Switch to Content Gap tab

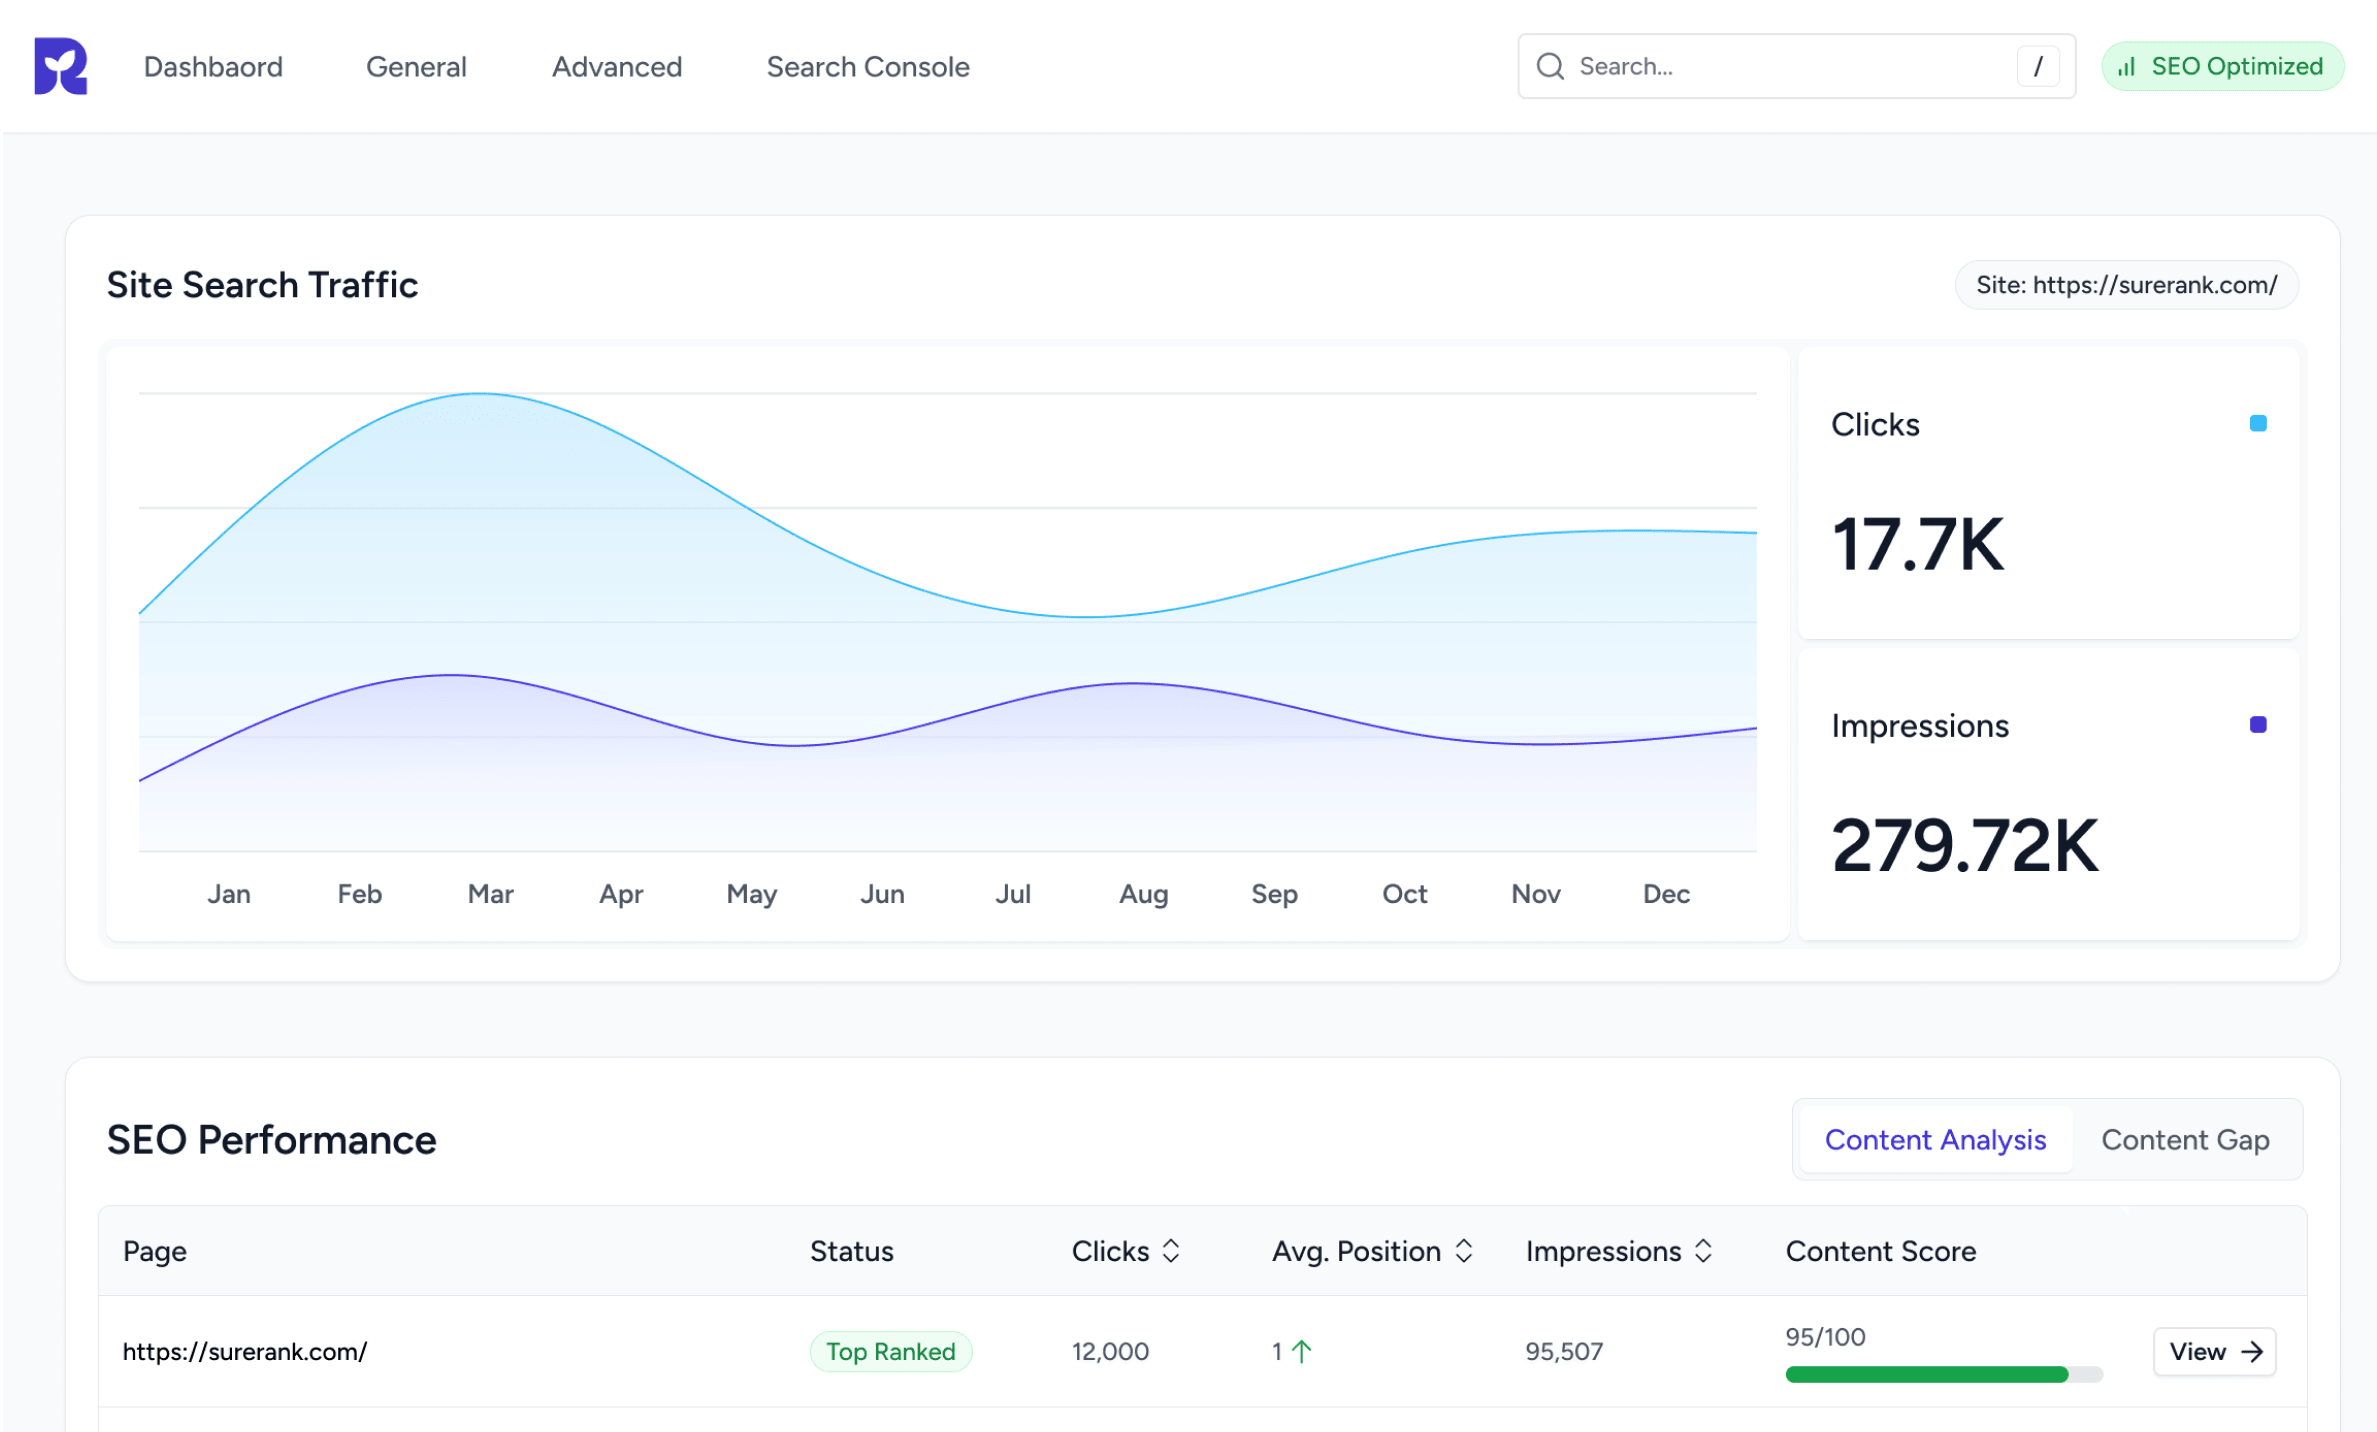pos(2184,1140)
